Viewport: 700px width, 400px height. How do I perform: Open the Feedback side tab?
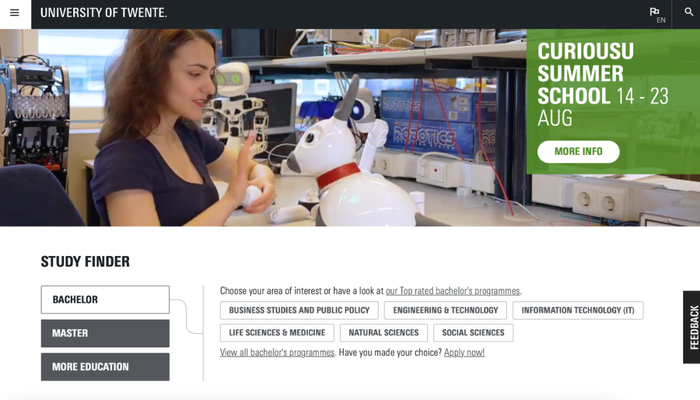tap(692, 327)
